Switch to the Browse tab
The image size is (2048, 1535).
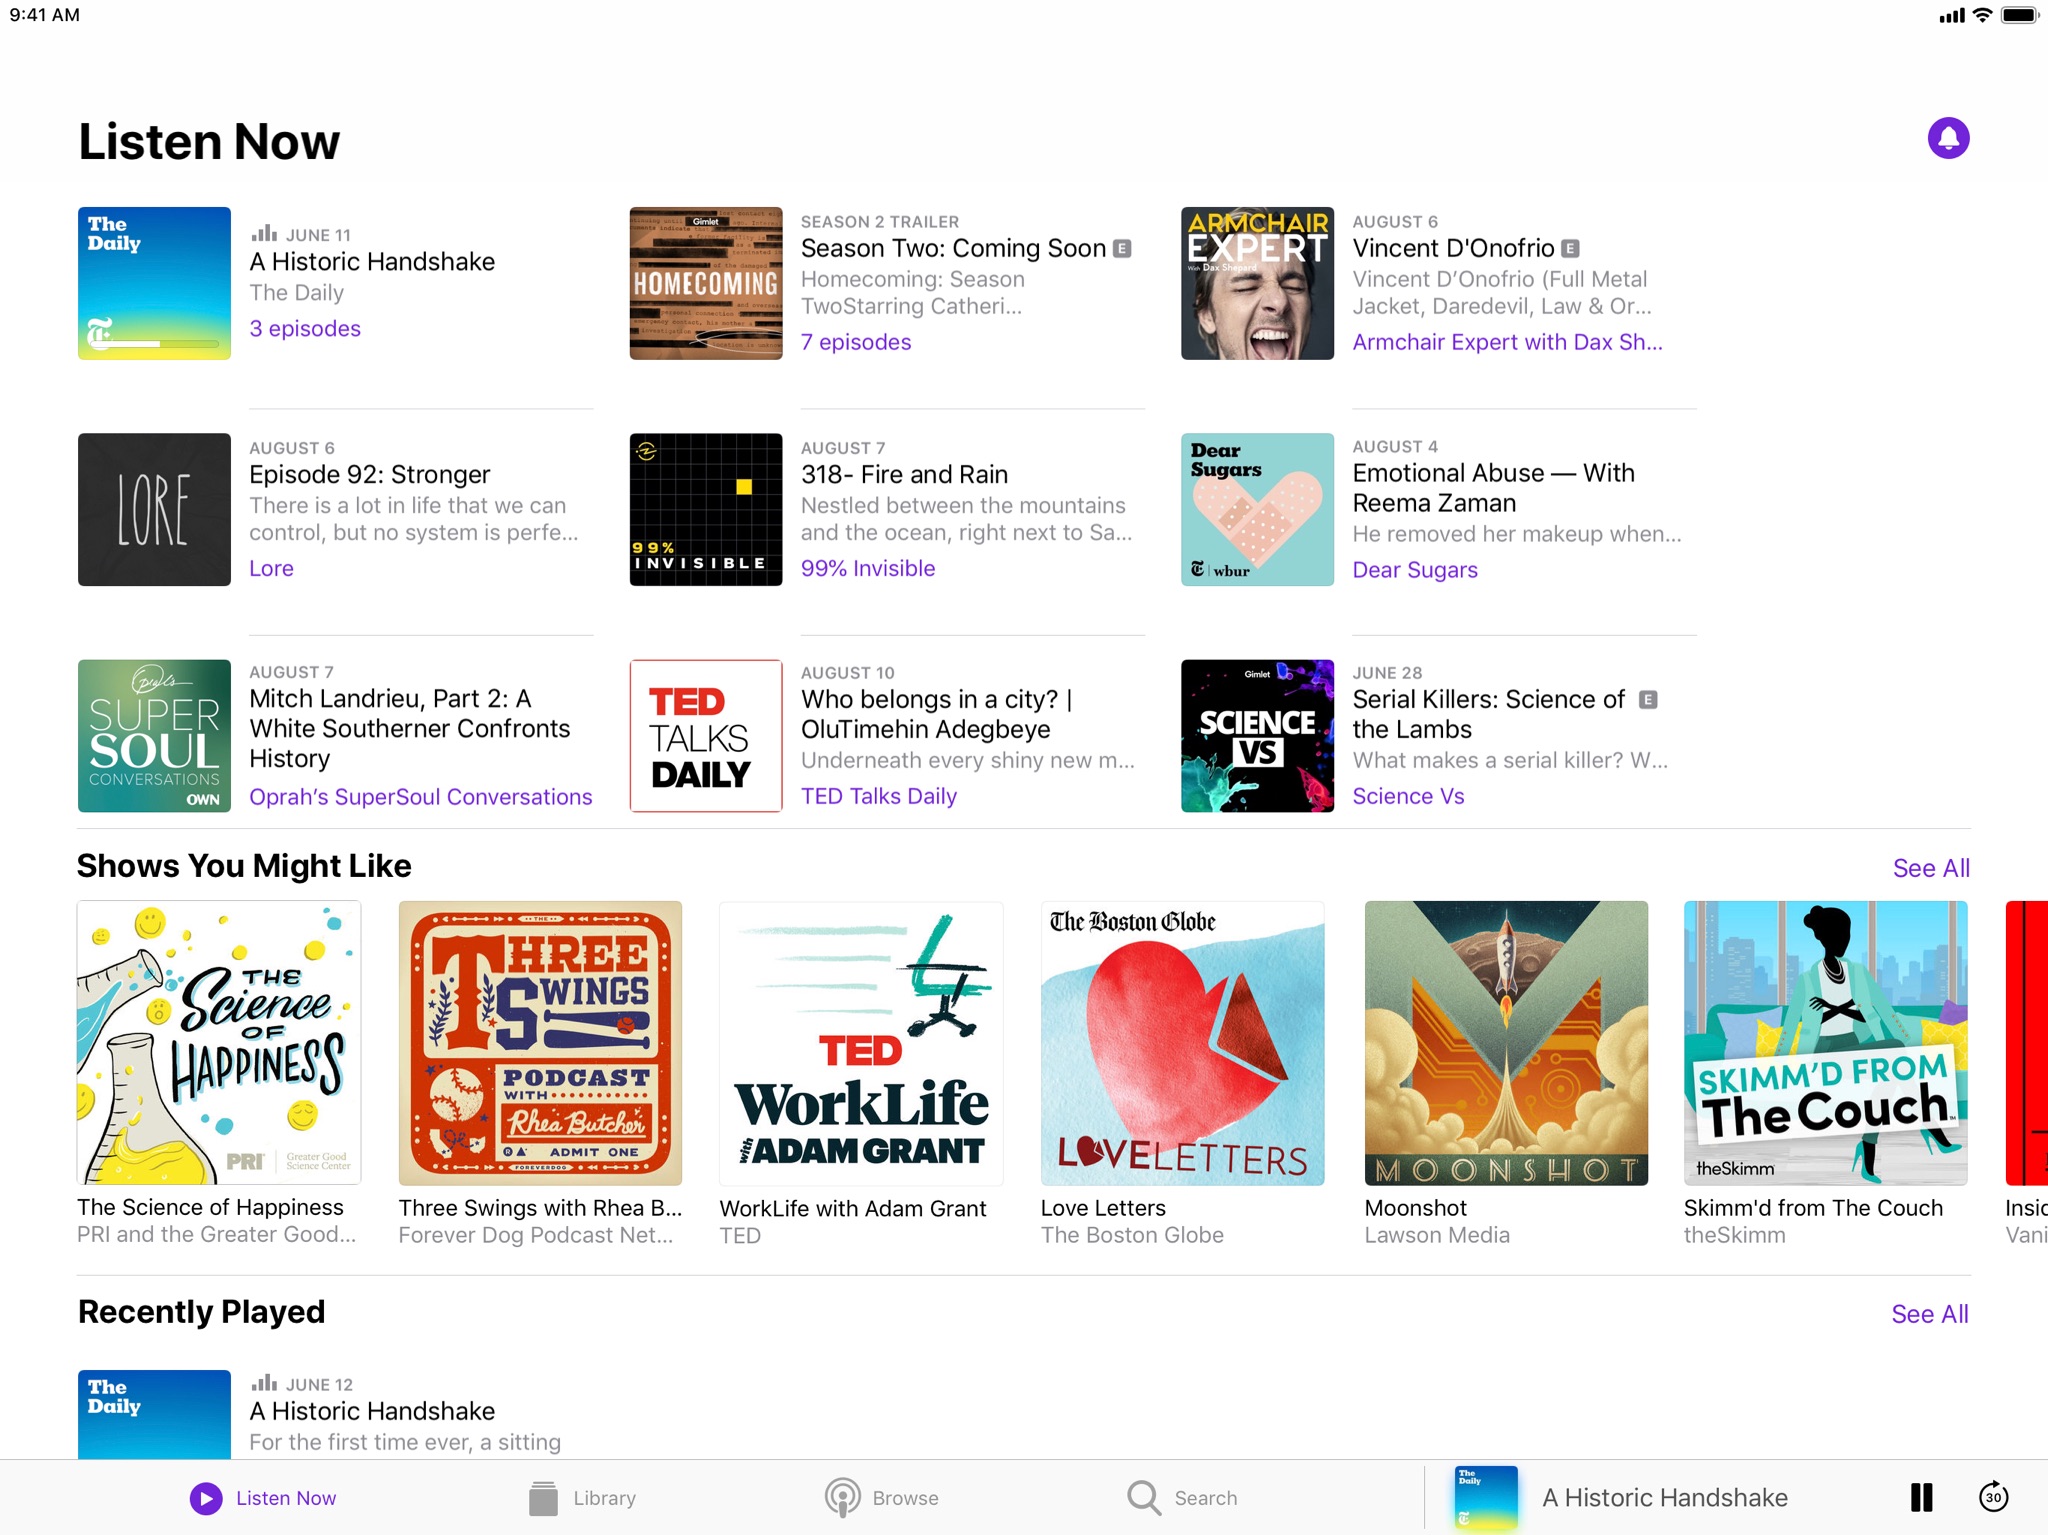(882, 1498)
